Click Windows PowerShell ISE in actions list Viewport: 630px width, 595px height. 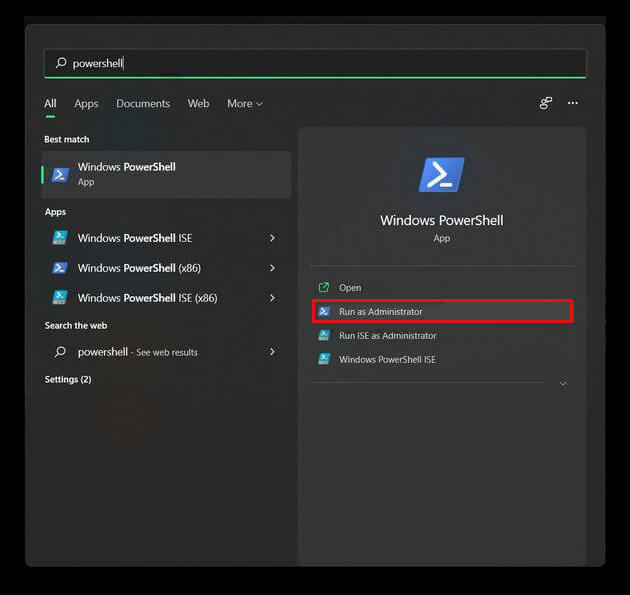pos(387,359)
